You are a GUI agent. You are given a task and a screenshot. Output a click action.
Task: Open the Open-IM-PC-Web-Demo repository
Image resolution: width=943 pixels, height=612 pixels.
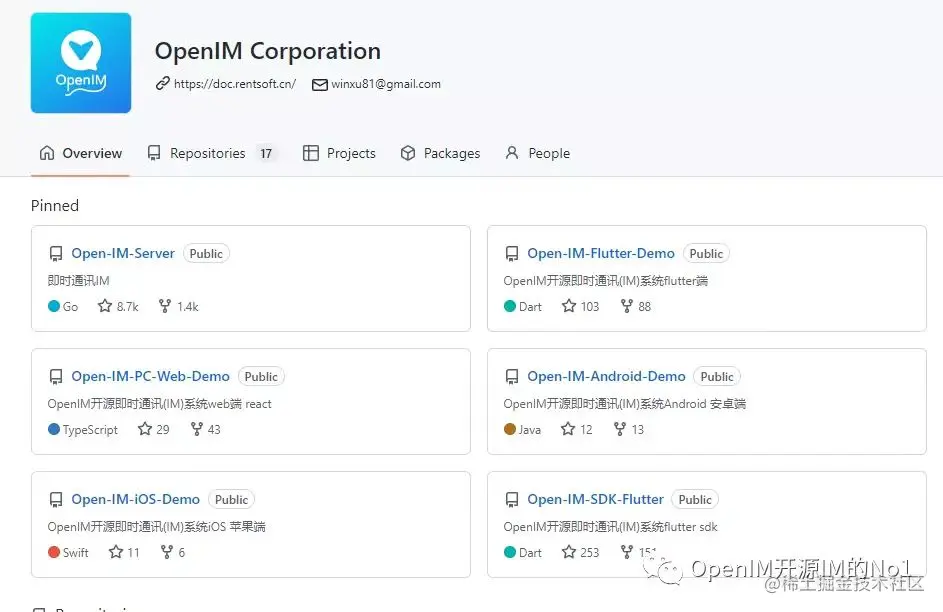(150, 376)
